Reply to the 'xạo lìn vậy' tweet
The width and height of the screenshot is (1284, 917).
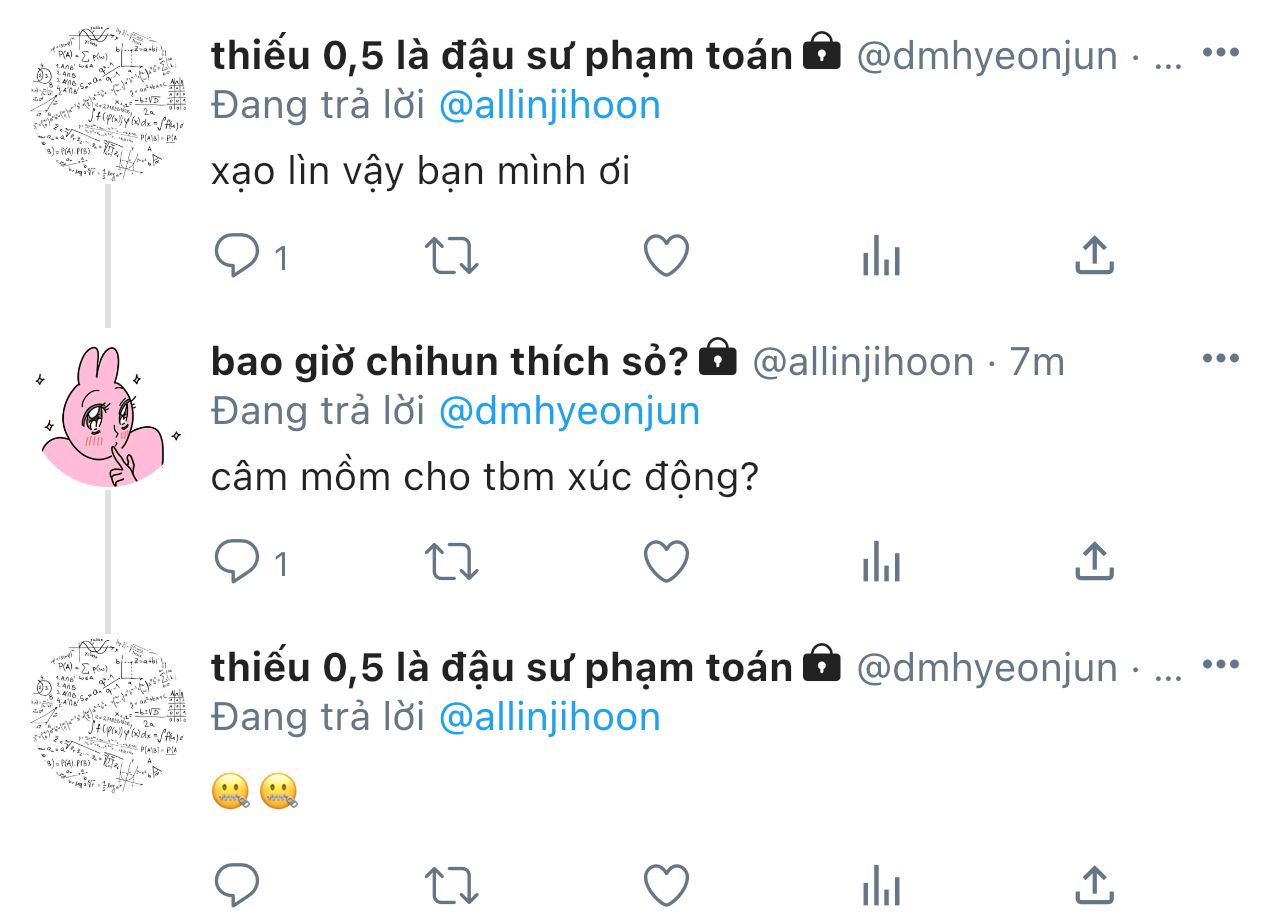click(238, 256)
